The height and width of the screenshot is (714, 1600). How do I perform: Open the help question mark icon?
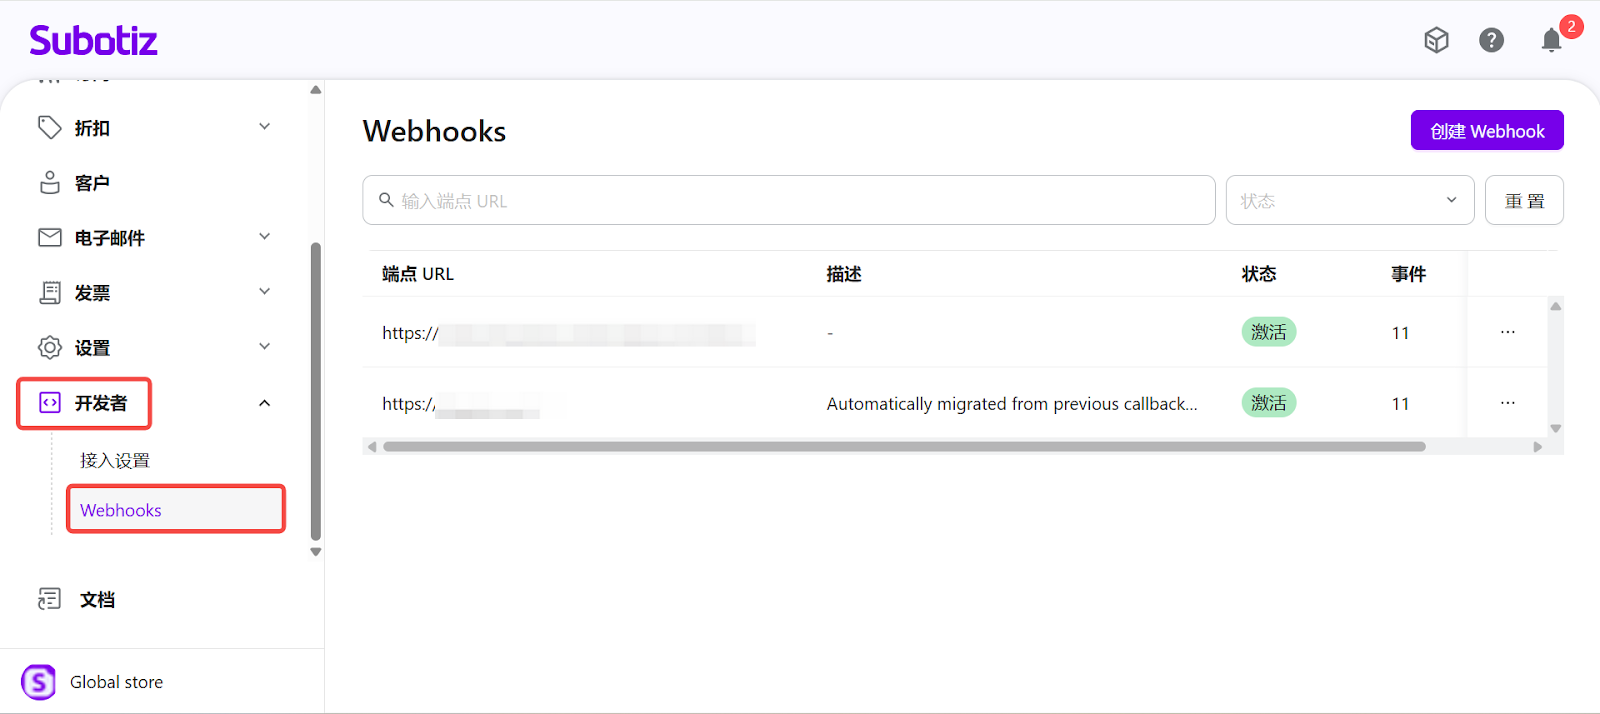point(1491,40)
